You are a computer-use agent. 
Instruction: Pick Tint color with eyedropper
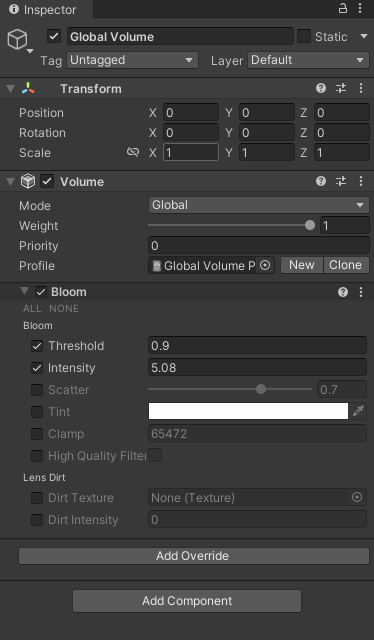coord(358,411)
